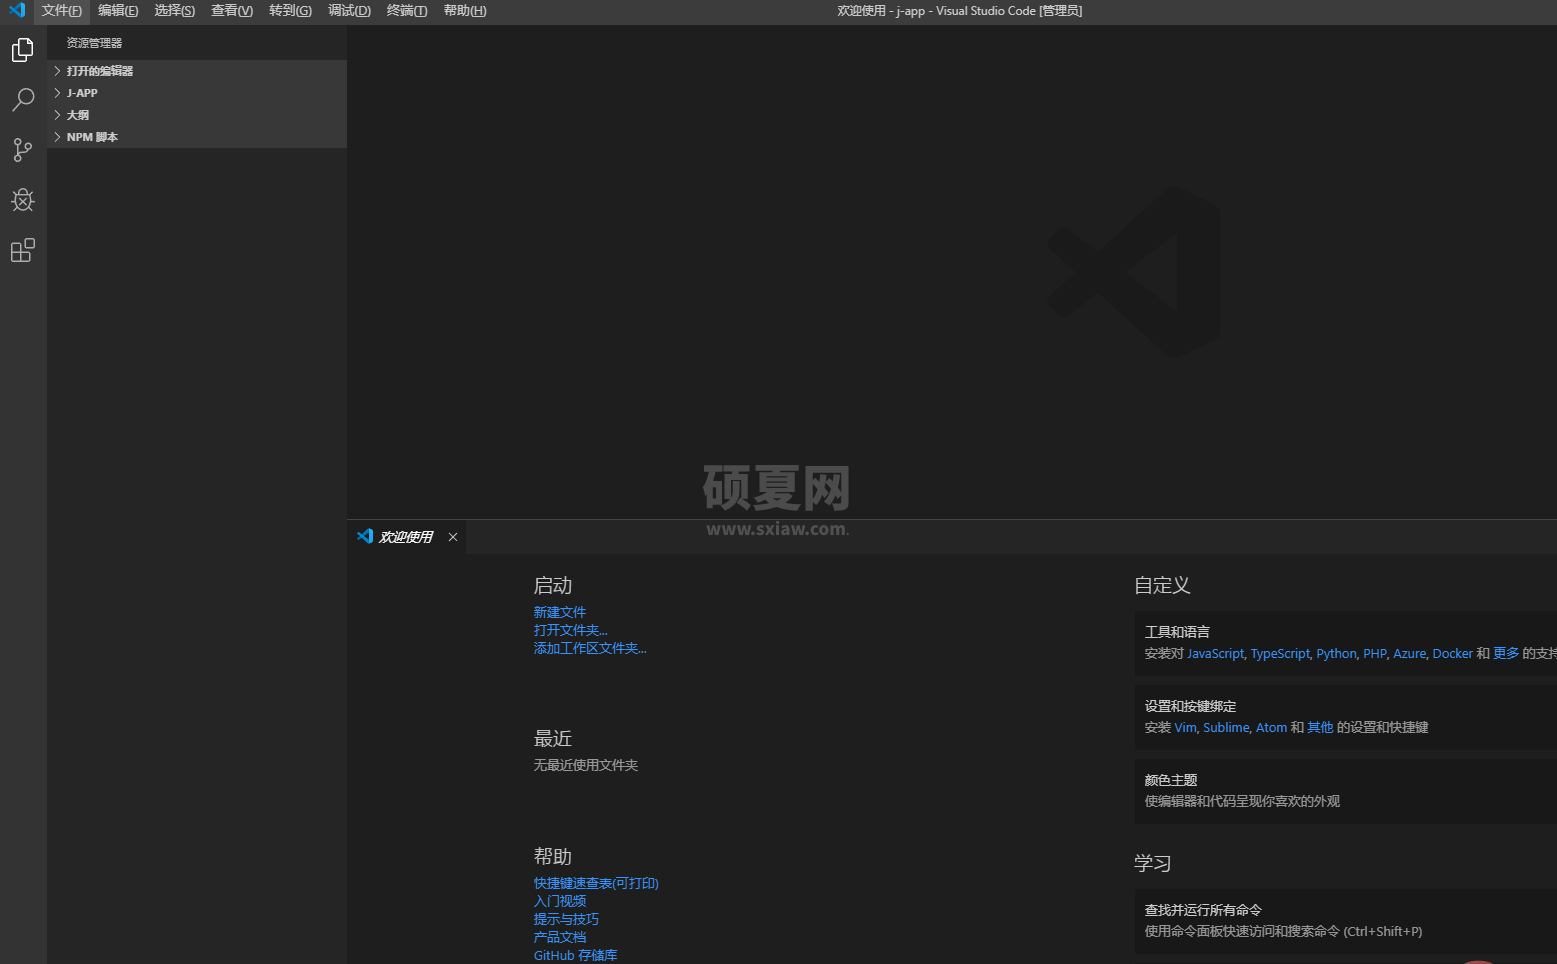This screenshot has height=964, width=1557.
Task: Open the 查找并运行所有命令 card
Action: click(1346, 921)
